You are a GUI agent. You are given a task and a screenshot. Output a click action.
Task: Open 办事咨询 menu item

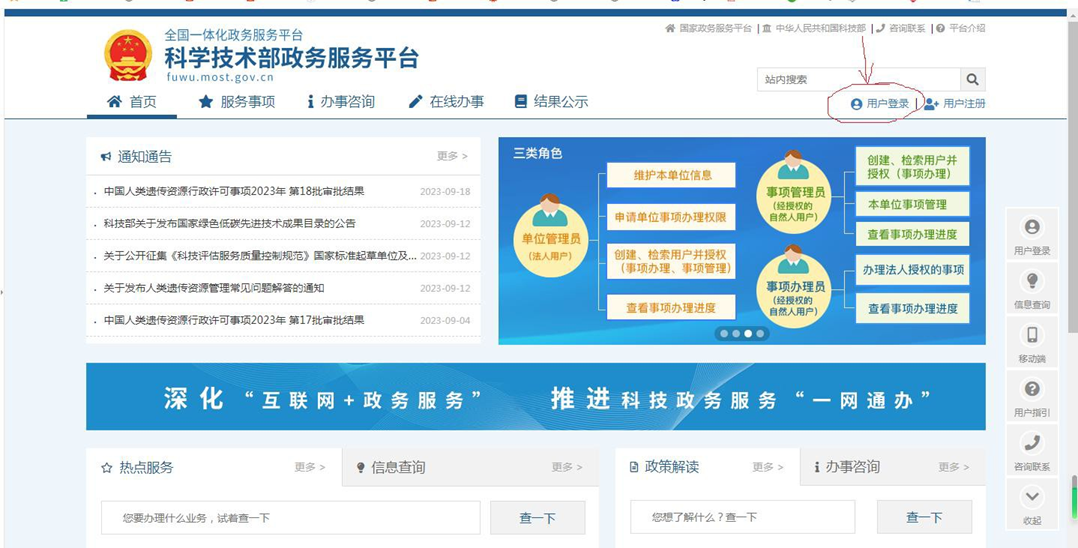(341, 102)
